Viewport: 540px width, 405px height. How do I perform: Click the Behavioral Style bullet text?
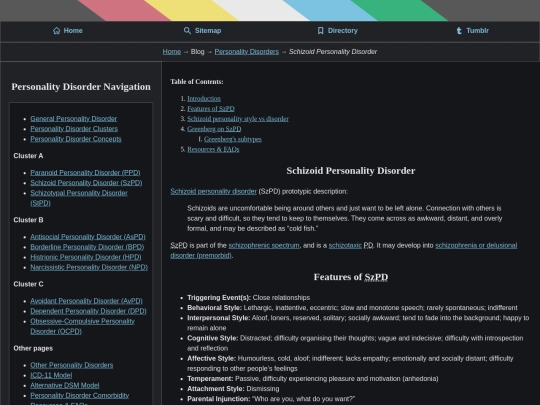click(352, 308)
